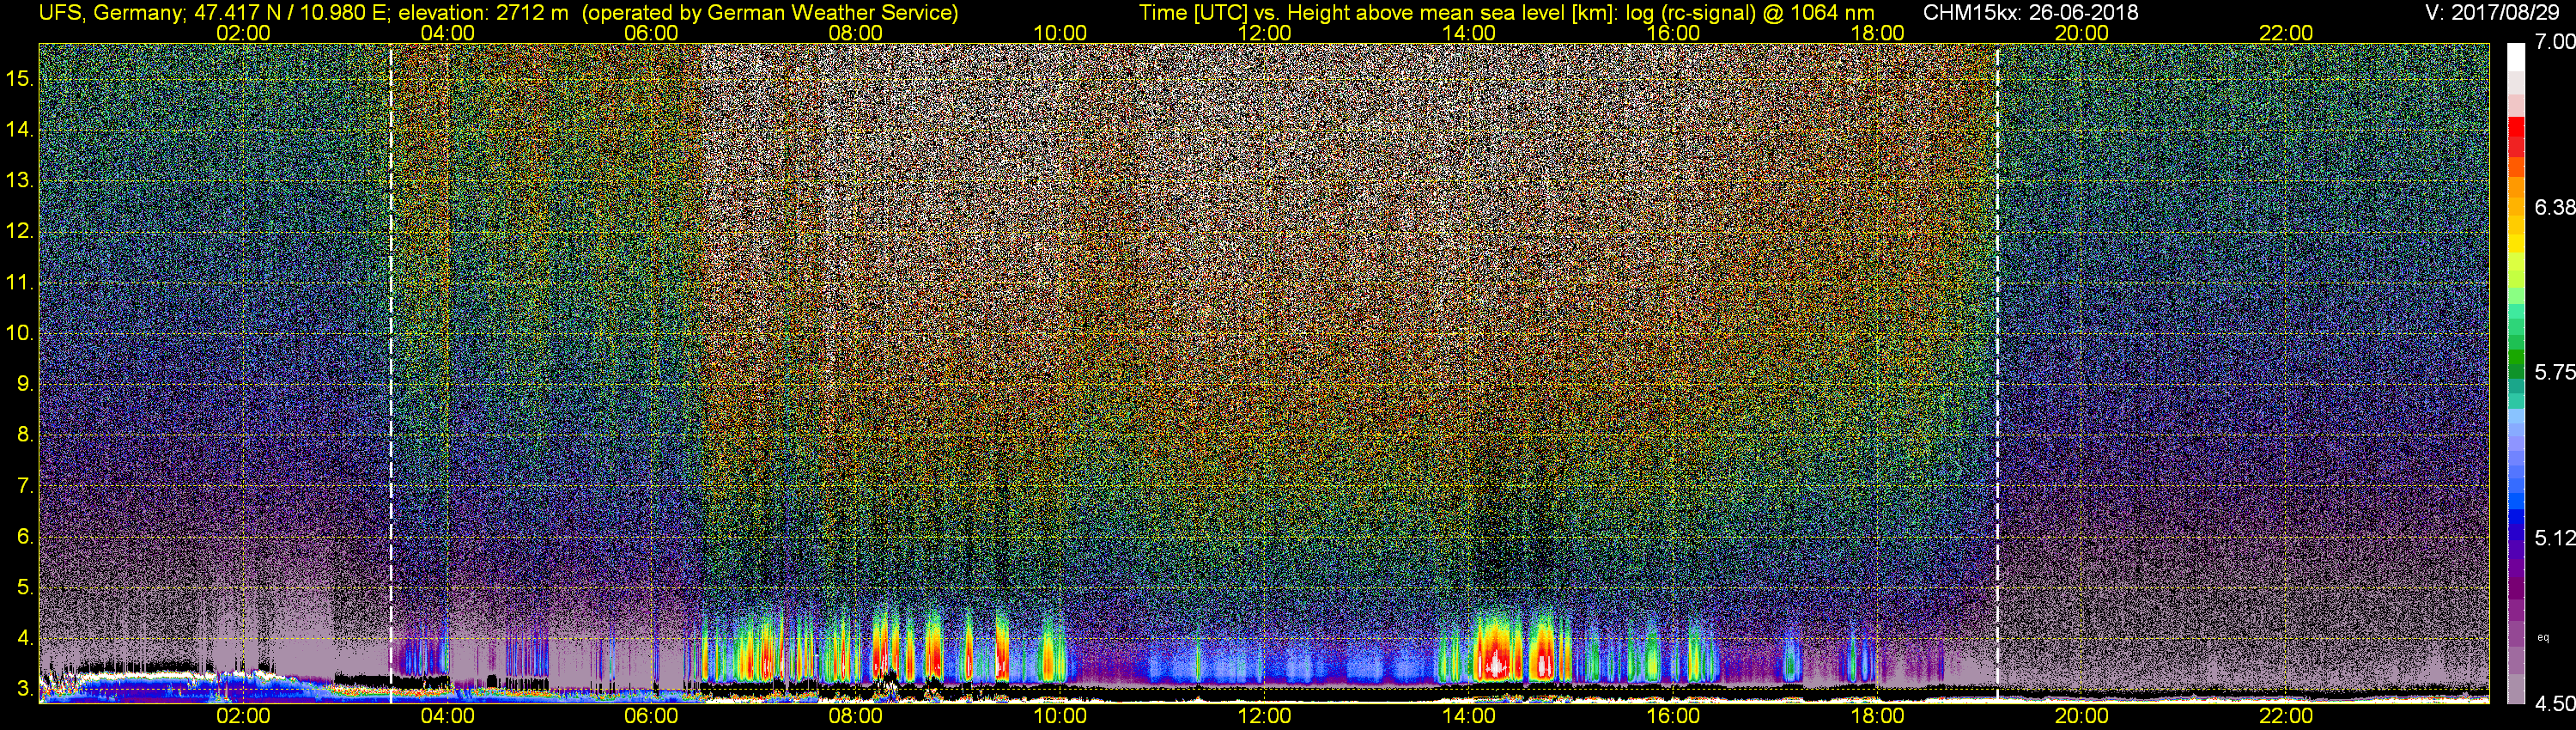
Task: Pick the yellow band of the color scale bar
Action: pos(2516,246)
